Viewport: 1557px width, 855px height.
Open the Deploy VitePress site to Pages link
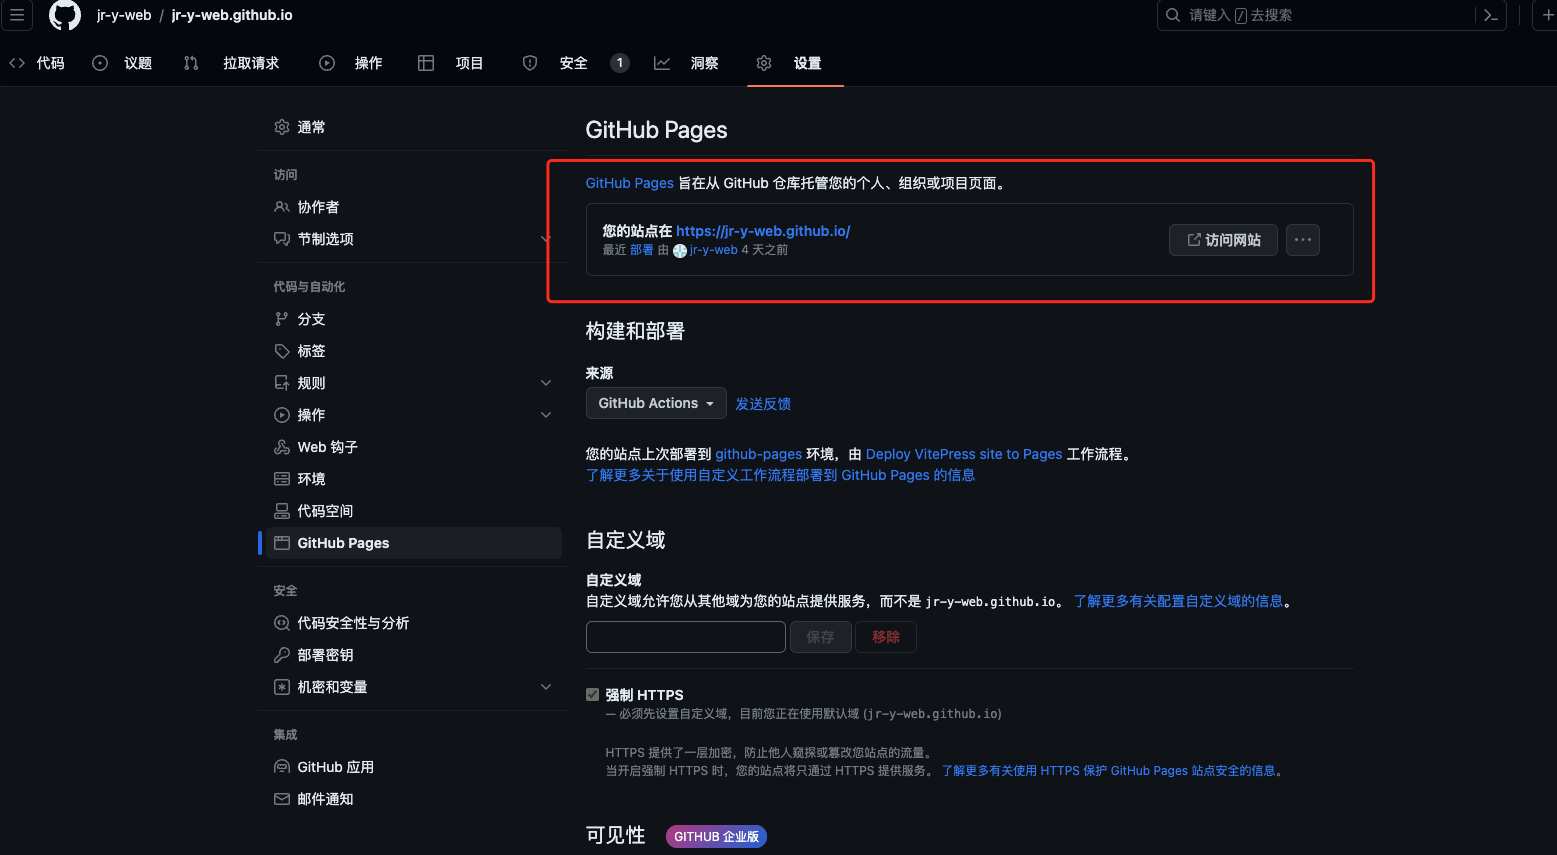(964, 454)
